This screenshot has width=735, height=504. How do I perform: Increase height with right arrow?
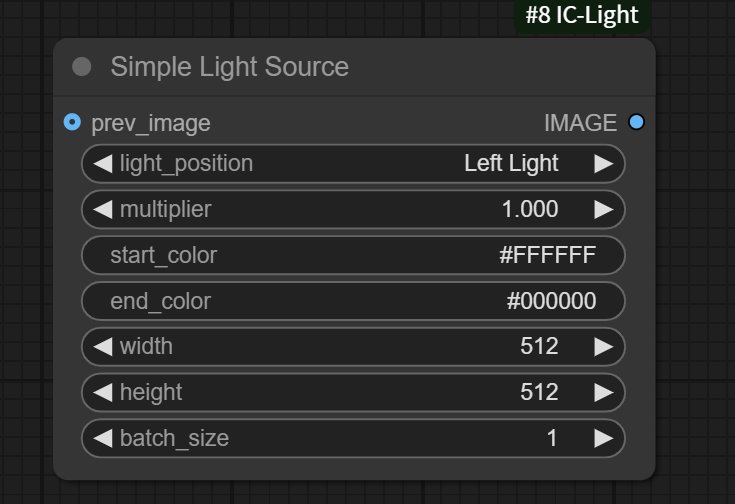point(603,392)
